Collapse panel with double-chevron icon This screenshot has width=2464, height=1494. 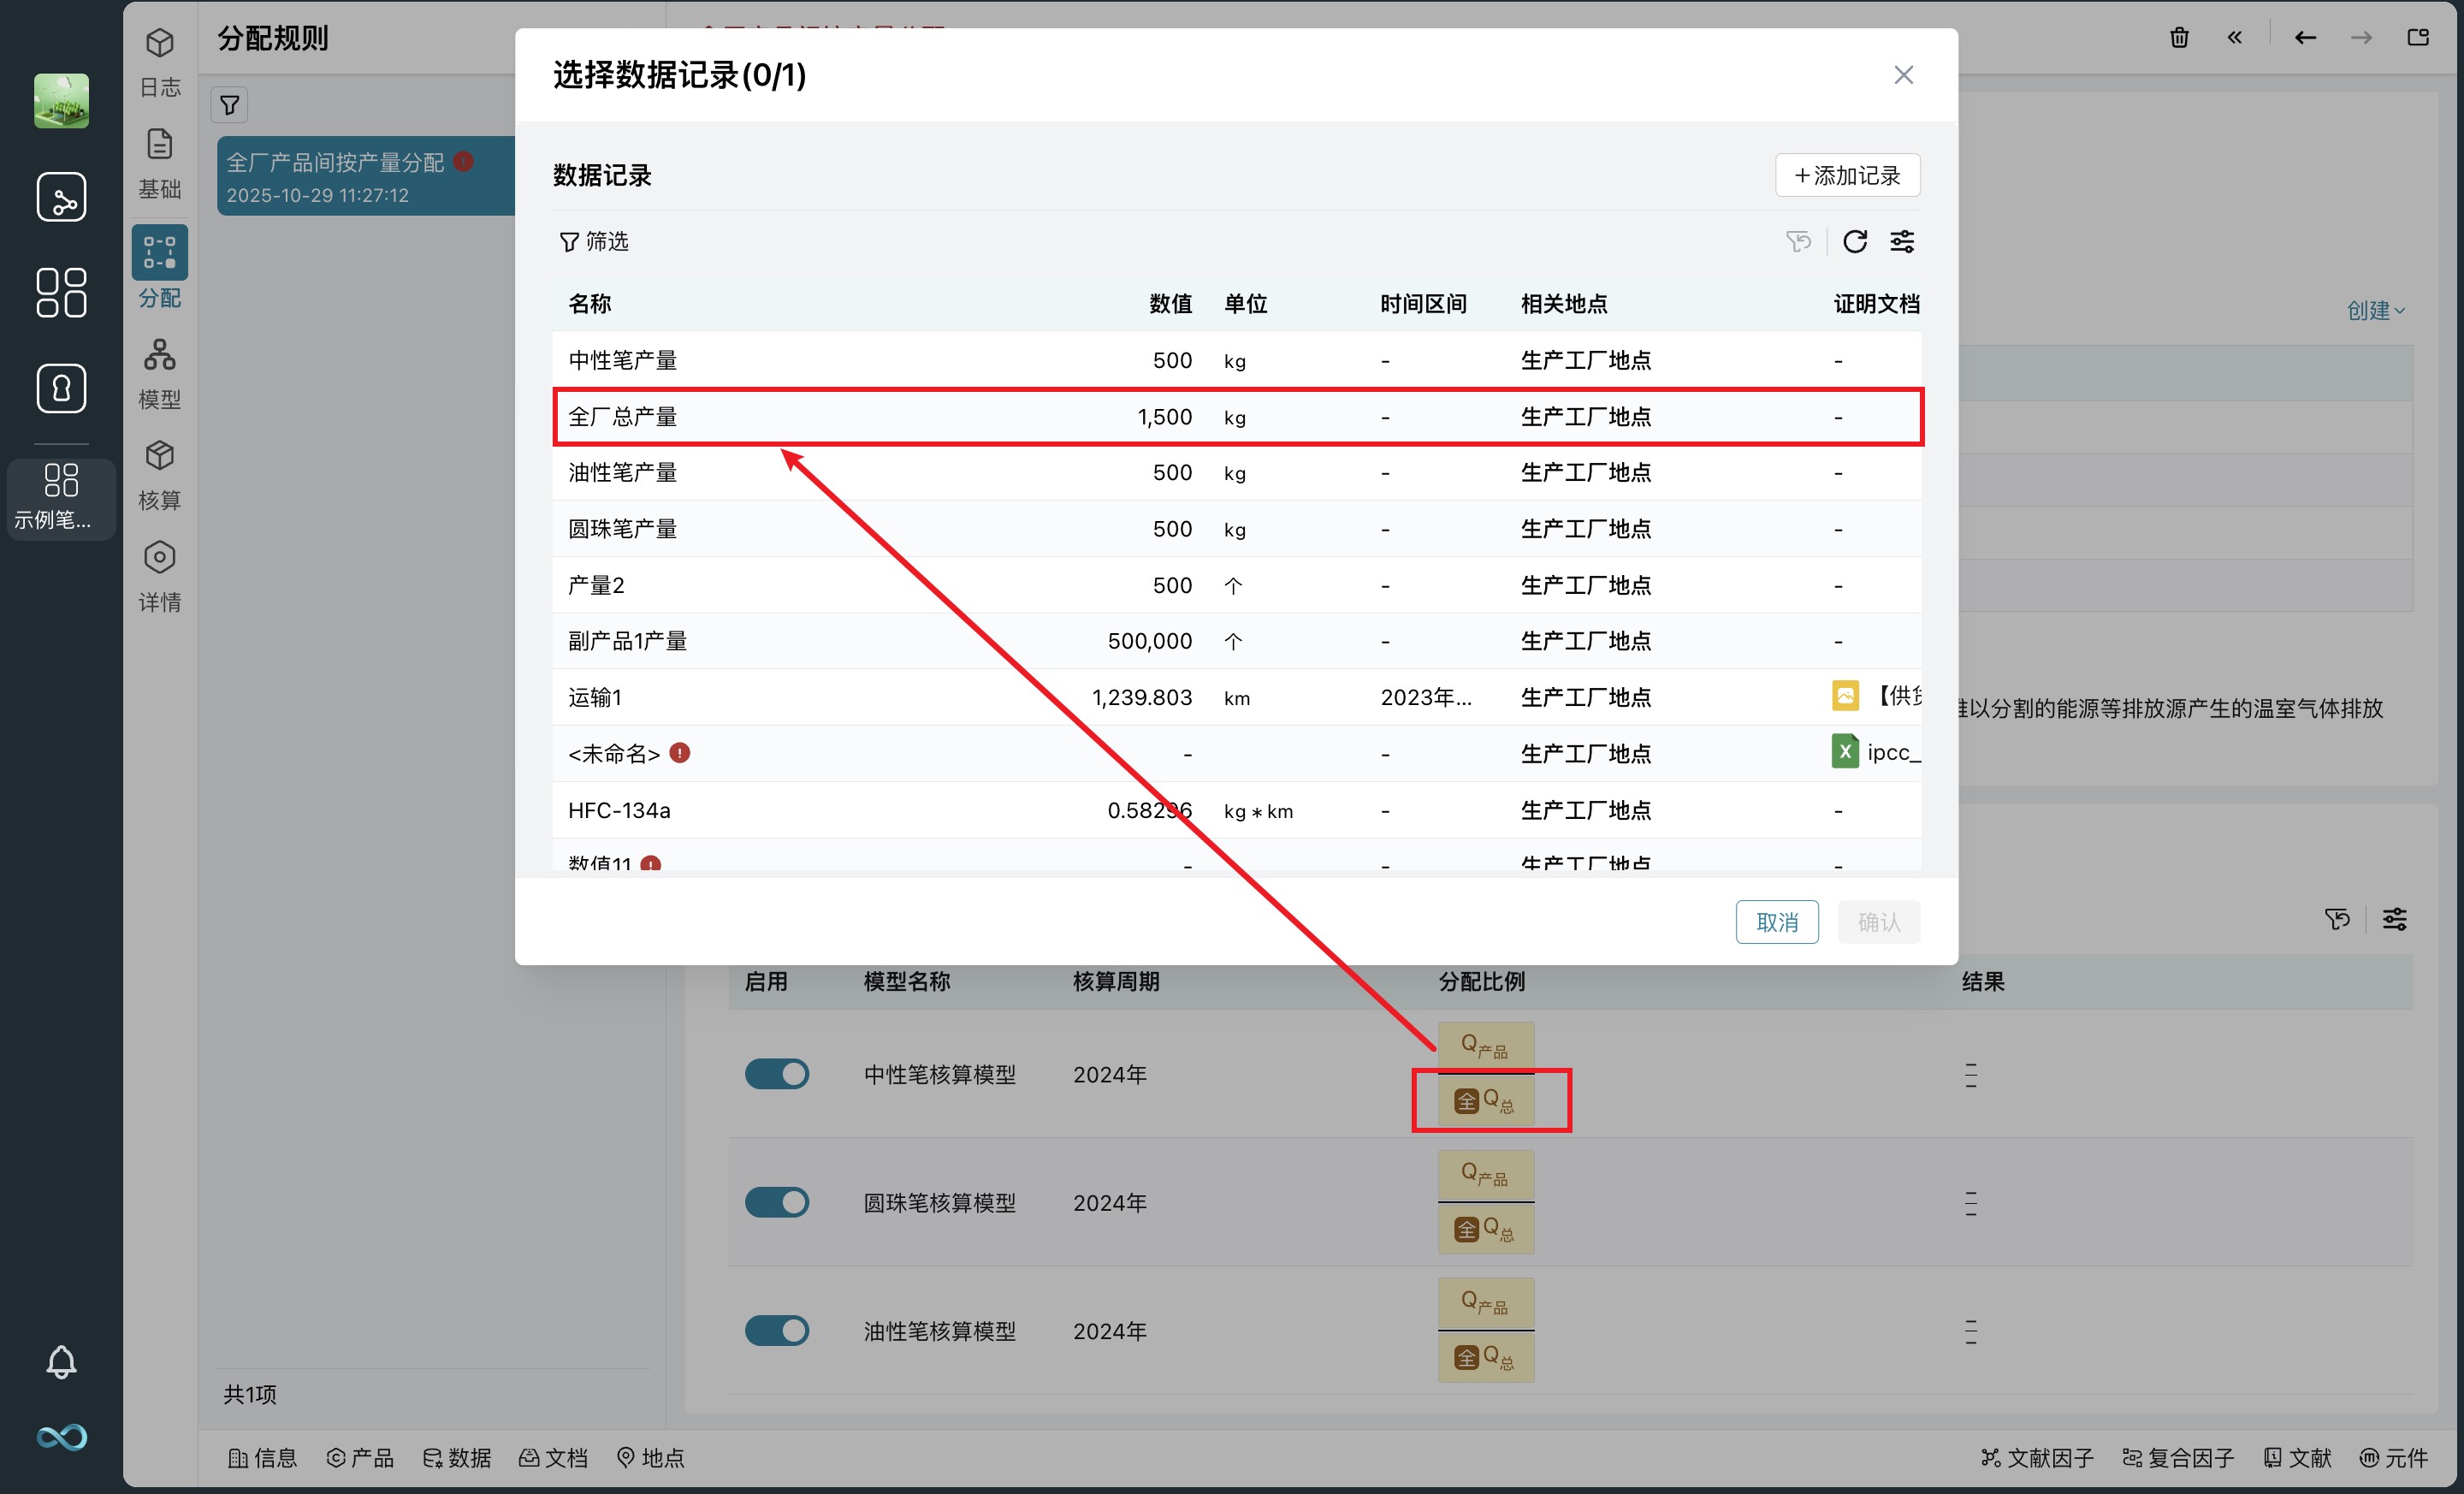[2234, 38]
